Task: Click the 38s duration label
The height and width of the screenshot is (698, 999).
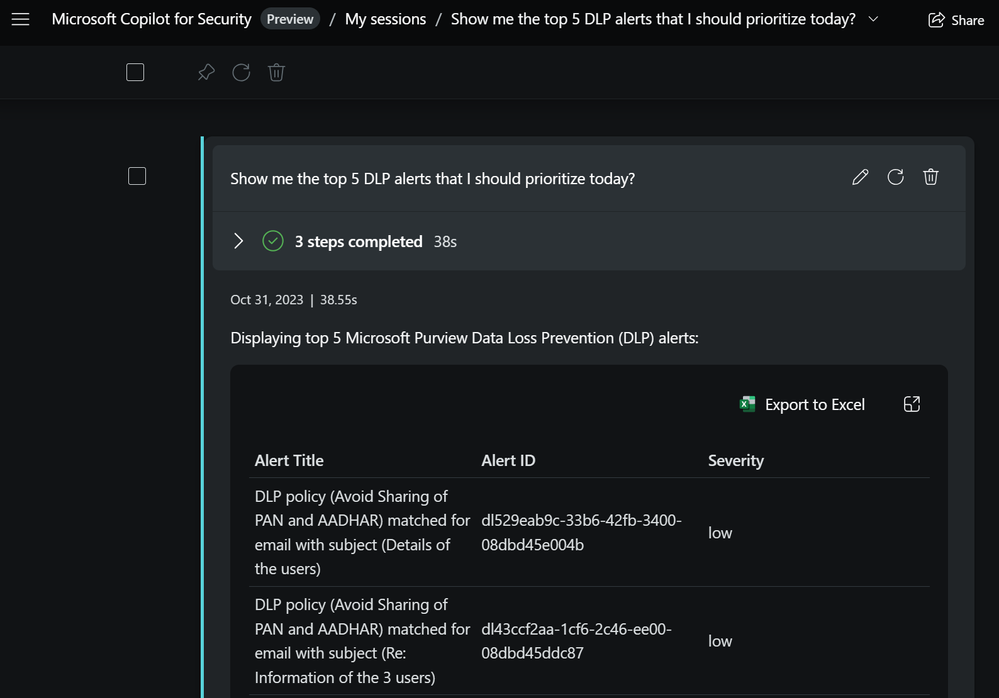Action: coord(445,241)
